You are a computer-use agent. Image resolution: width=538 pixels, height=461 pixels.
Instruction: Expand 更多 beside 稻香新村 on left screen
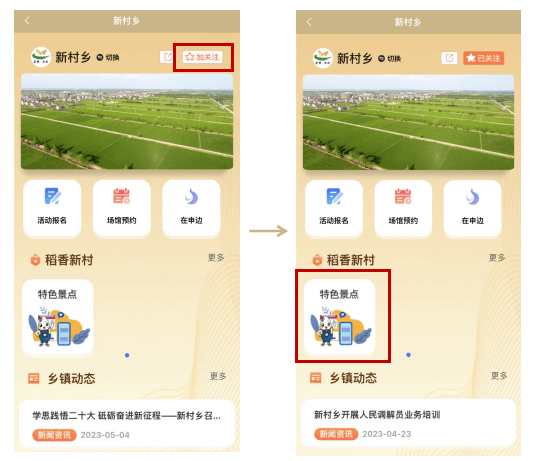(x=216, y=257)
